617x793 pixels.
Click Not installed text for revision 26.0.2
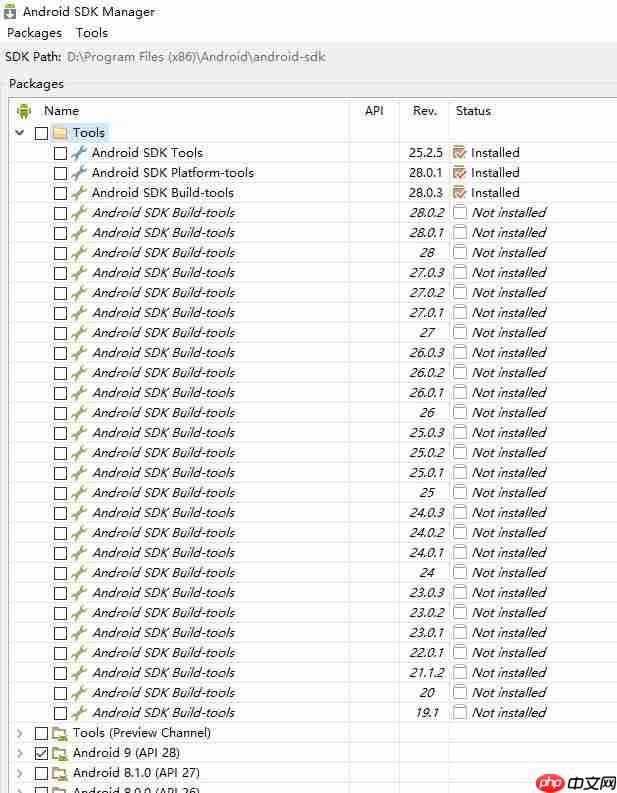point(509,373)
